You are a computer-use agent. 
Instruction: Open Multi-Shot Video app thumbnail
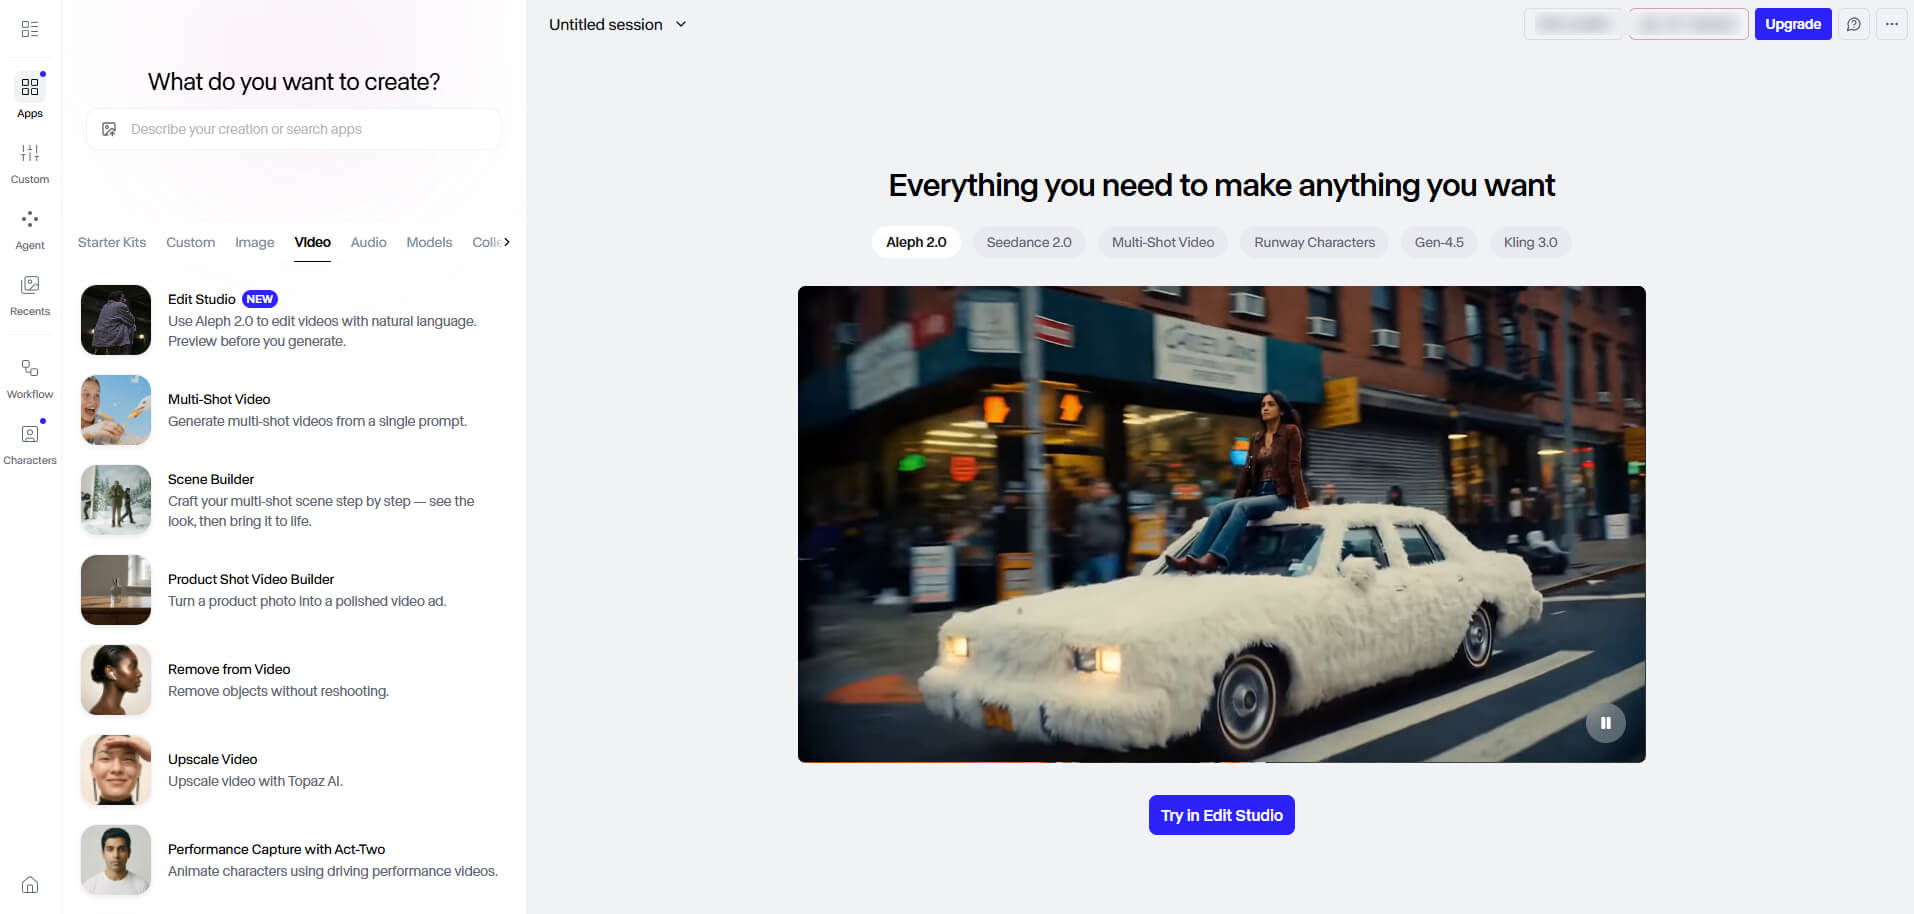coord(116,410)
